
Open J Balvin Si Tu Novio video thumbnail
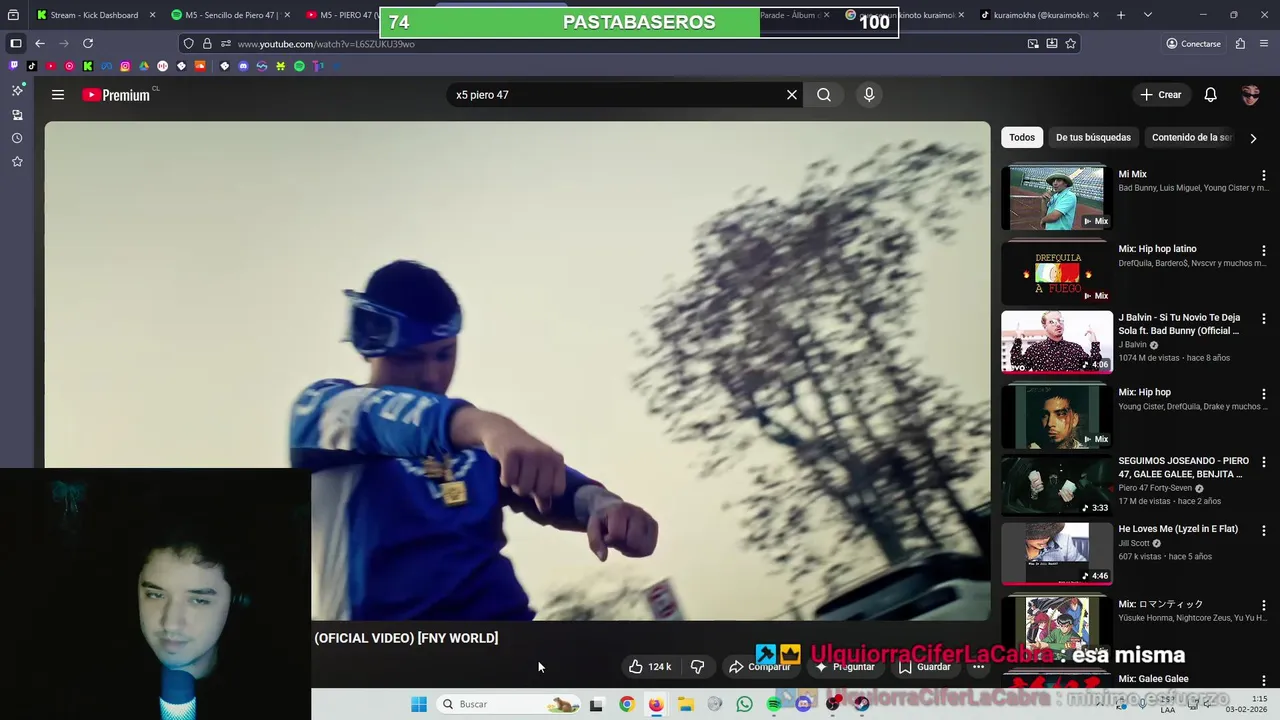1057,341
